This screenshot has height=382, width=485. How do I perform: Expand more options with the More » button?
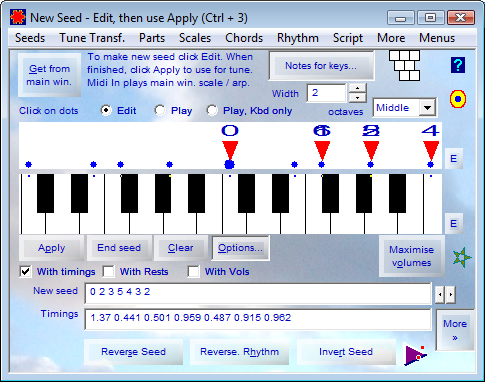click(455, 330)
